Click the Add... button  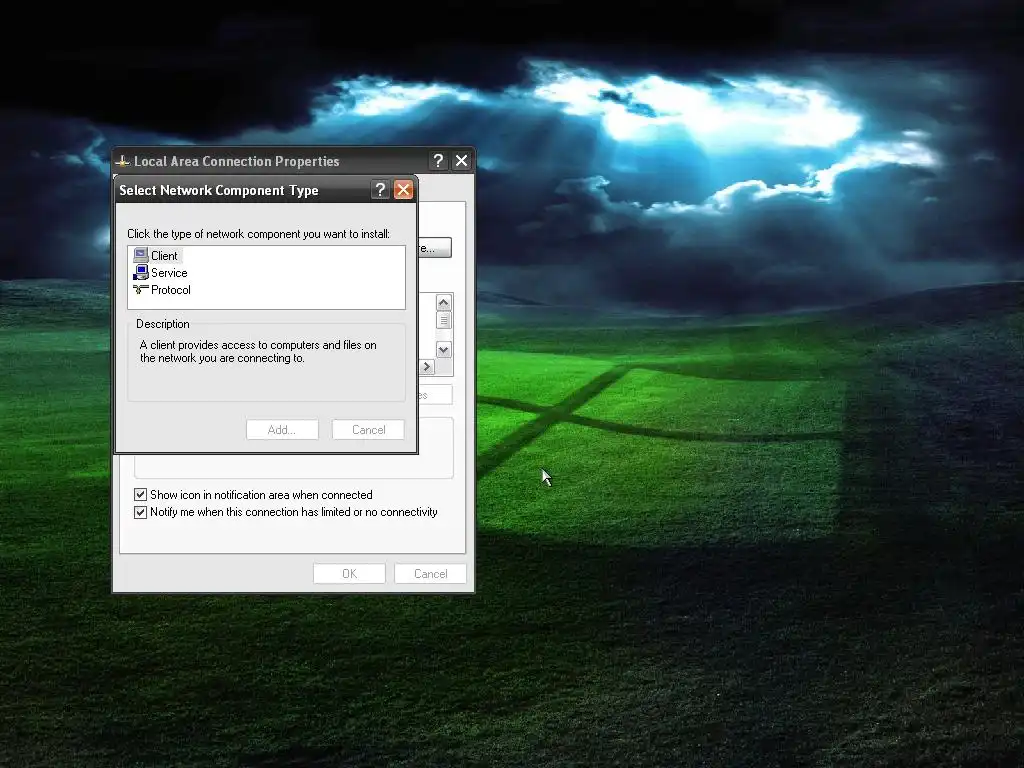click(282, 430)
